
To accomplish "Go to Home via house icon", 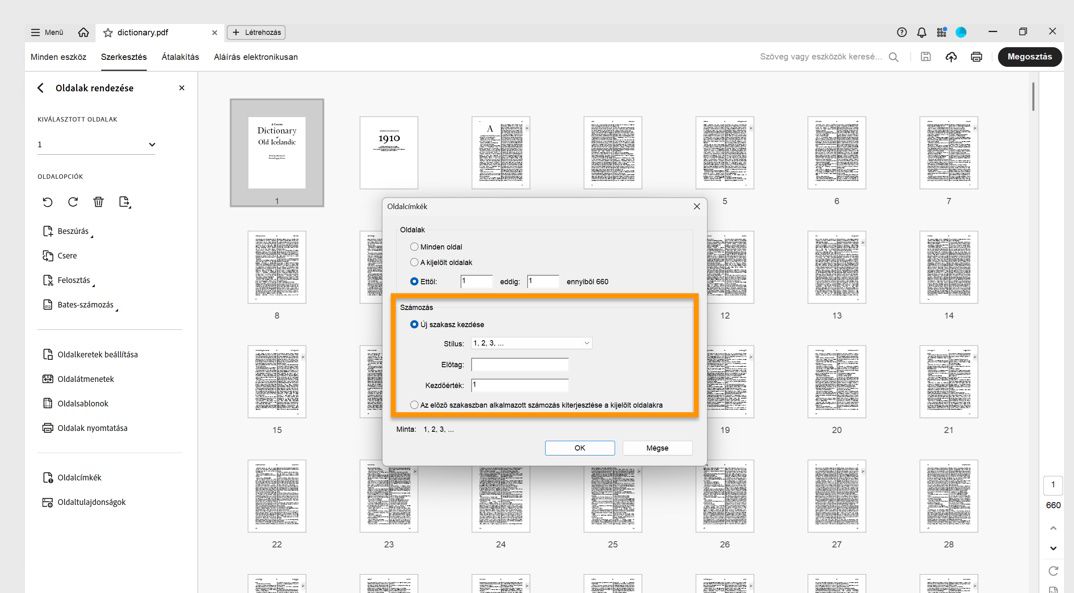I will click(84, 32).
